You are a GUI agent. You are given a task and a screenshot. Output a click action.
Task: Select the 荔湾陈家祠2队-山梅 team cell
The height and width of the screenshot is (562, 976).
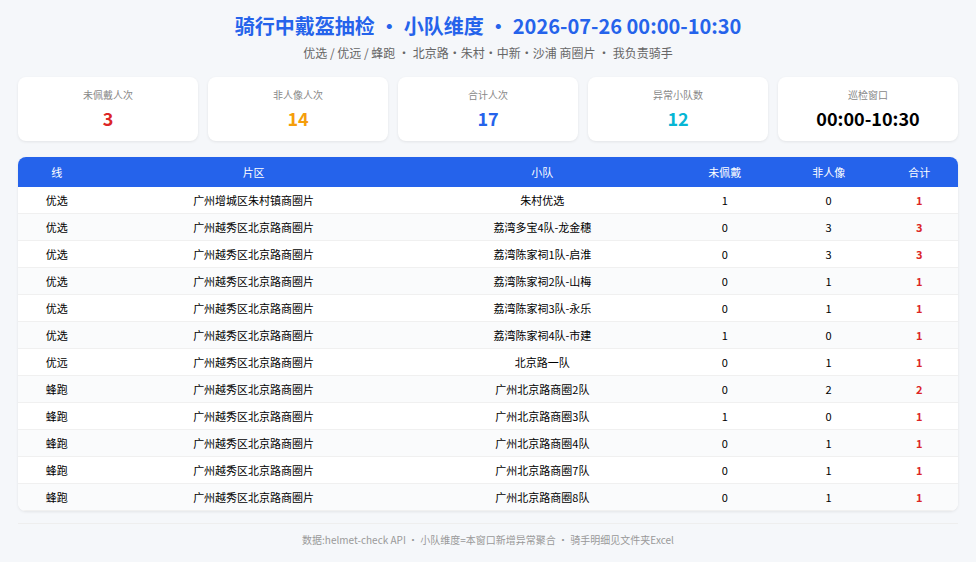(x=542, y=282)
